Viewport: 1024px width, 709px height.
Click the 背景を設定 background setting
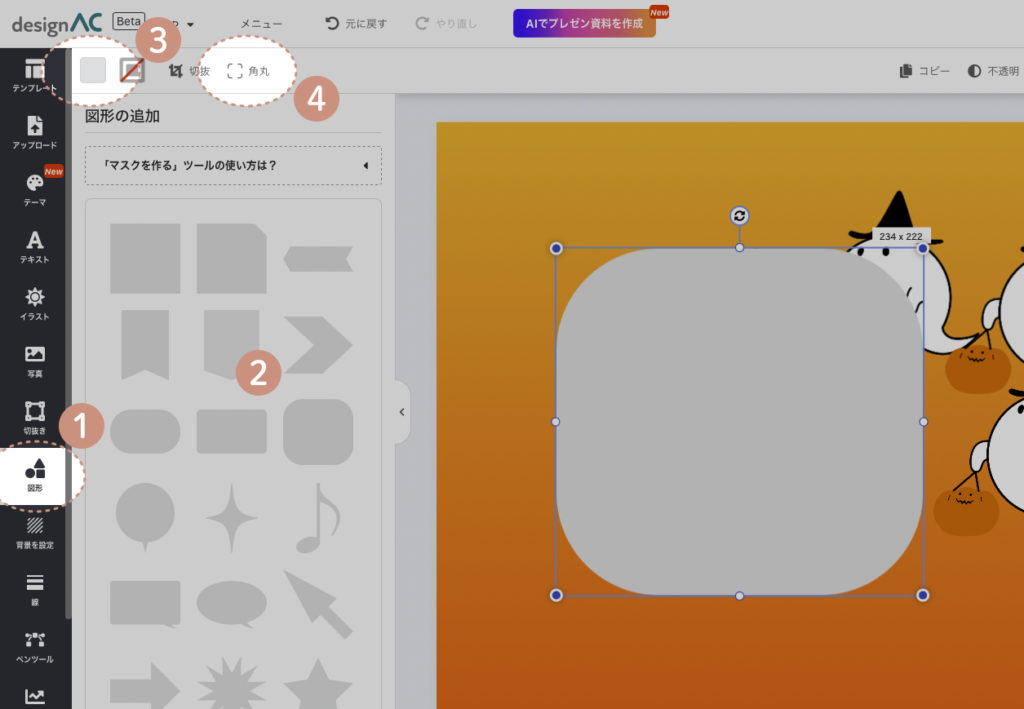[x=34, y=532]
